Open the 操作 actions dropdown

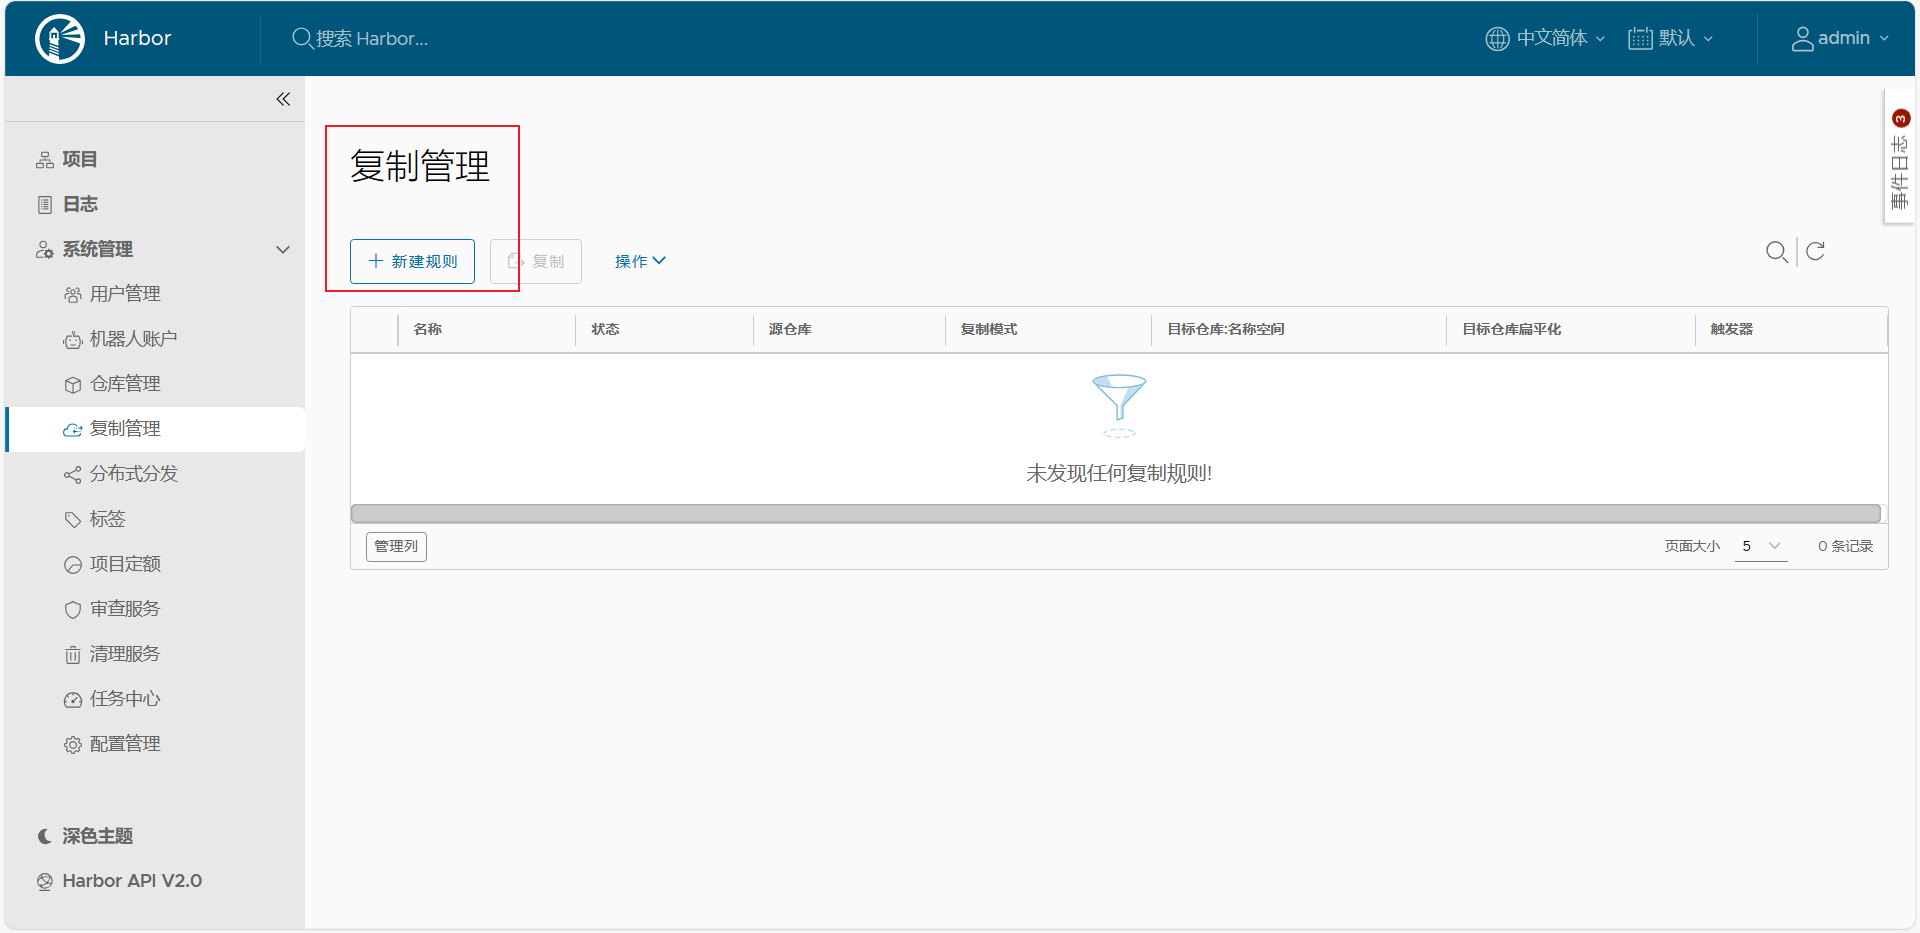point(640,261)
